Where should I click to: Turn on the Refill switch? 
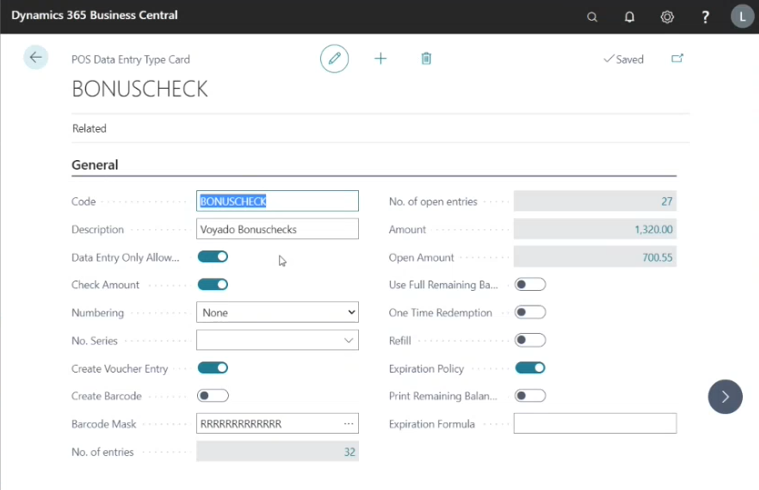click(530, 340)
